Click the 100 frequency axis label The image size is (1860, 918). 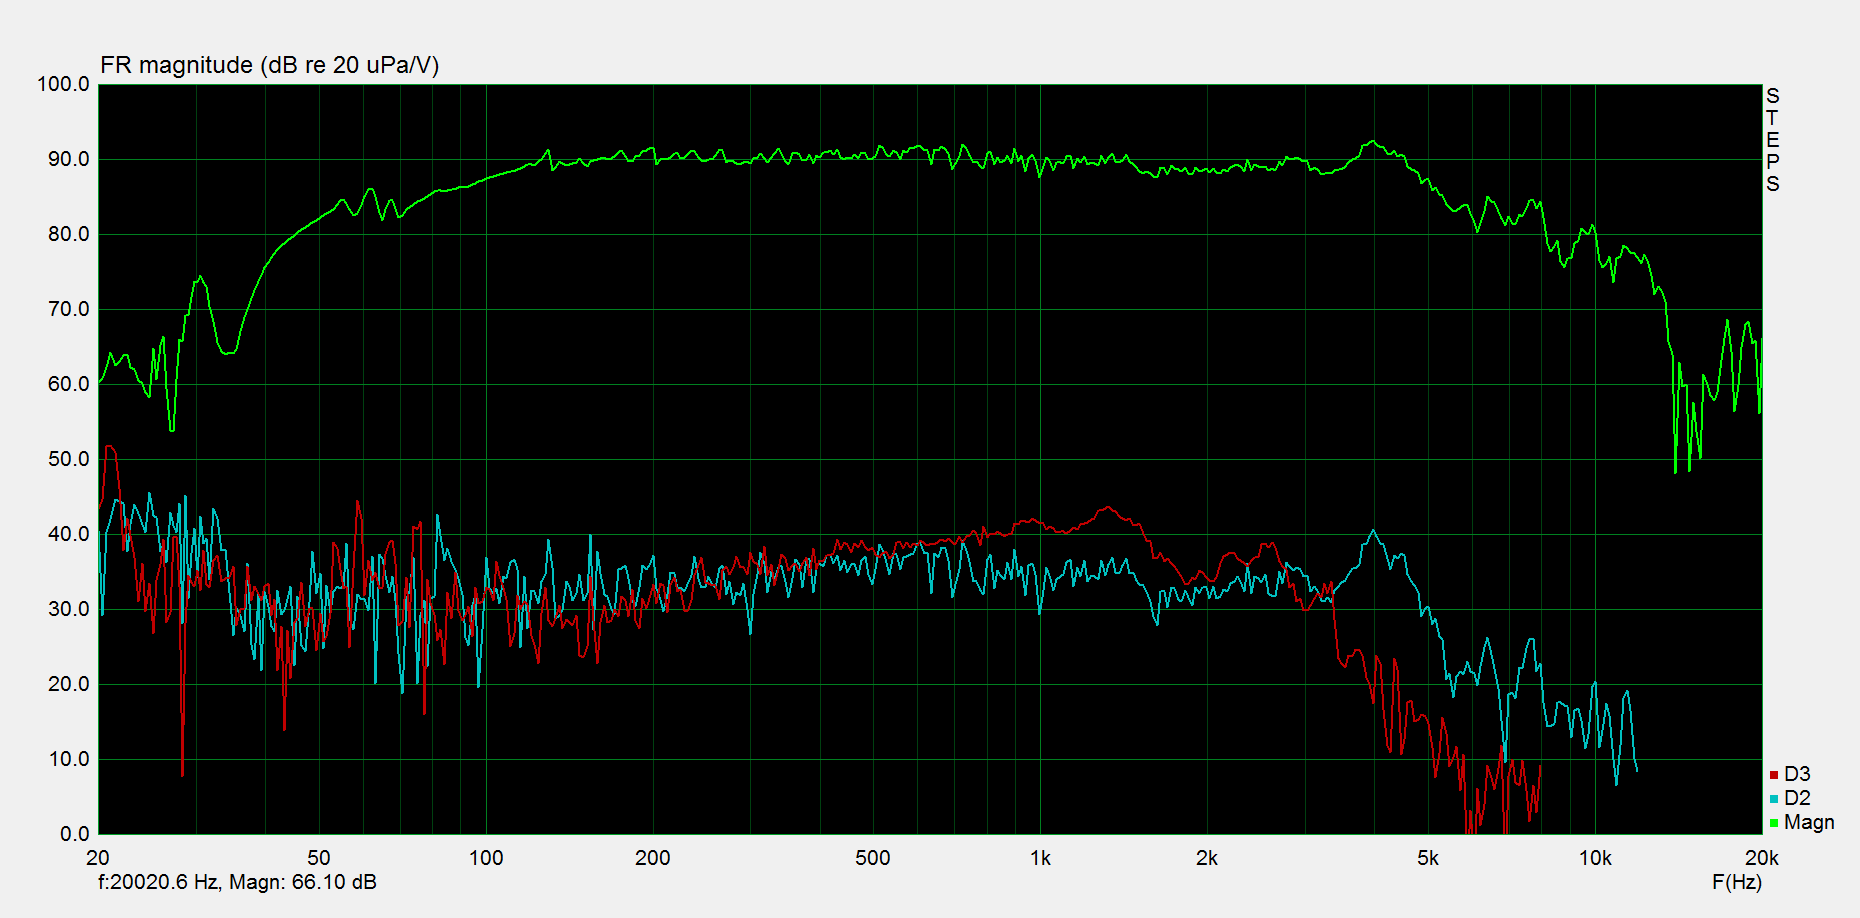click(486, 858)
